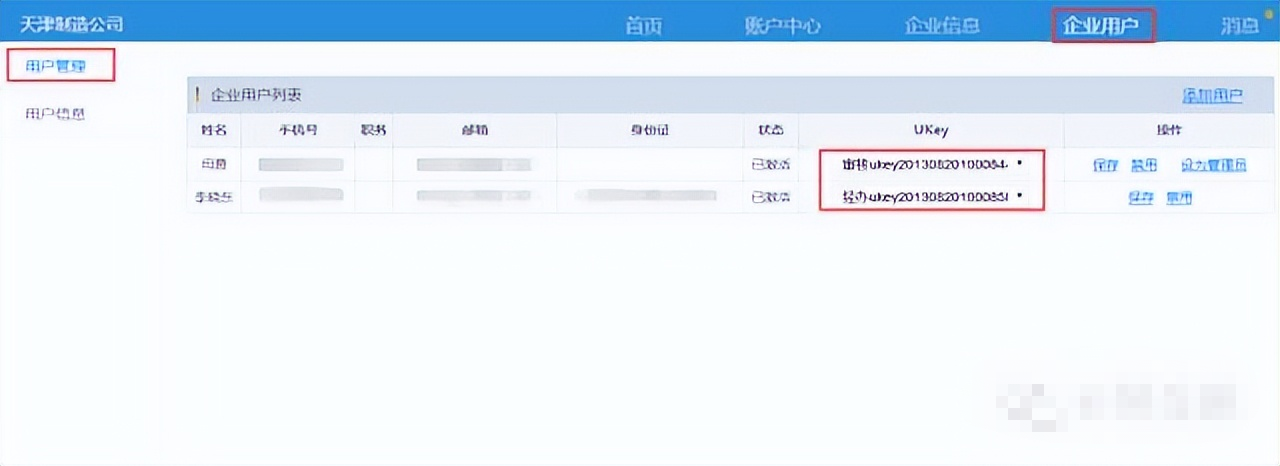Click 禁用 link in the 李晓东 row
This screenshot has height=466, width=1280.
point(1179,197)
